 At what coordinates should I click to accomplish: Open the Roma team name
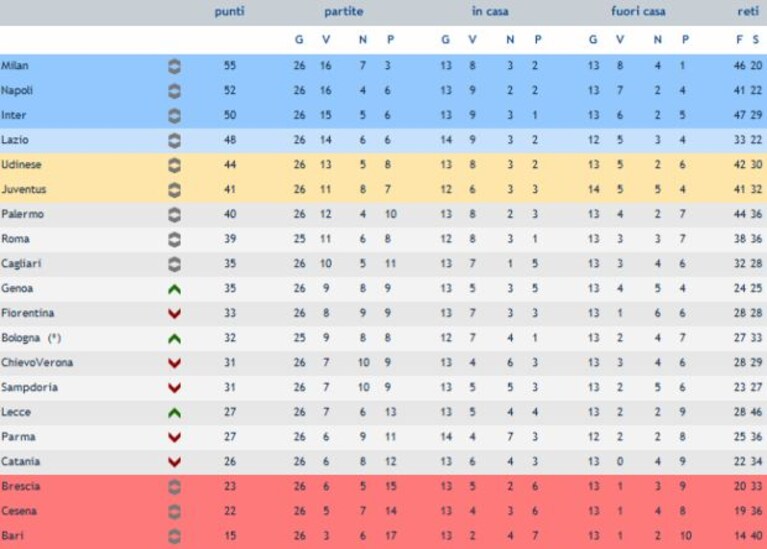tap(16, 239)
